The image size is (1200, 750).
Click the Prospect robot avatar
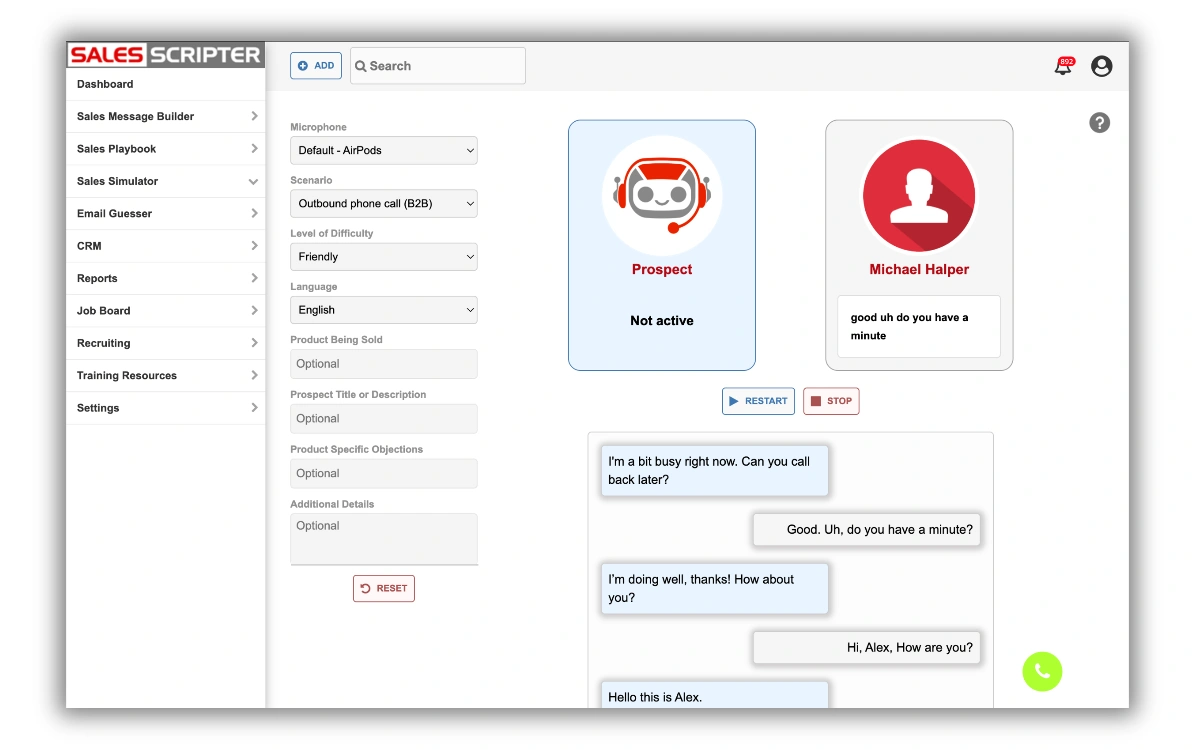pos(661,196)
